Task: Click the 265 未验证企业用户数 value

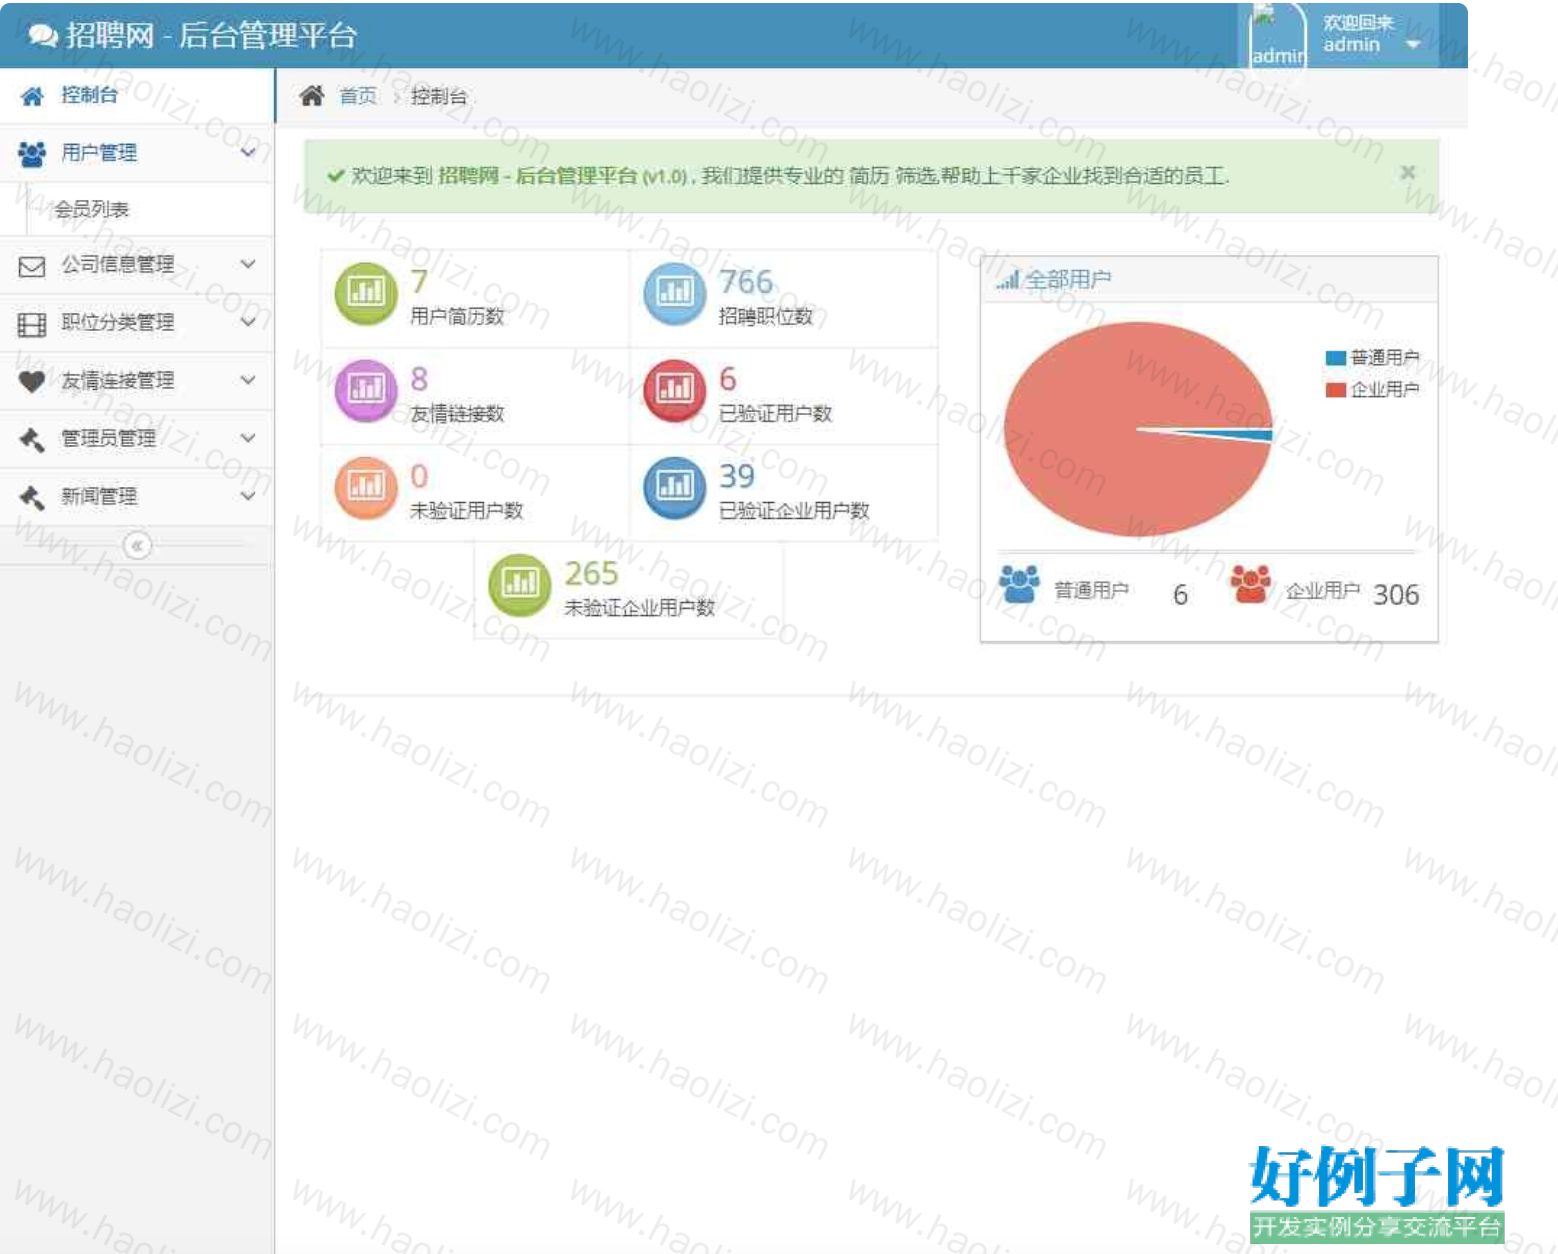Action: [591, 574]
